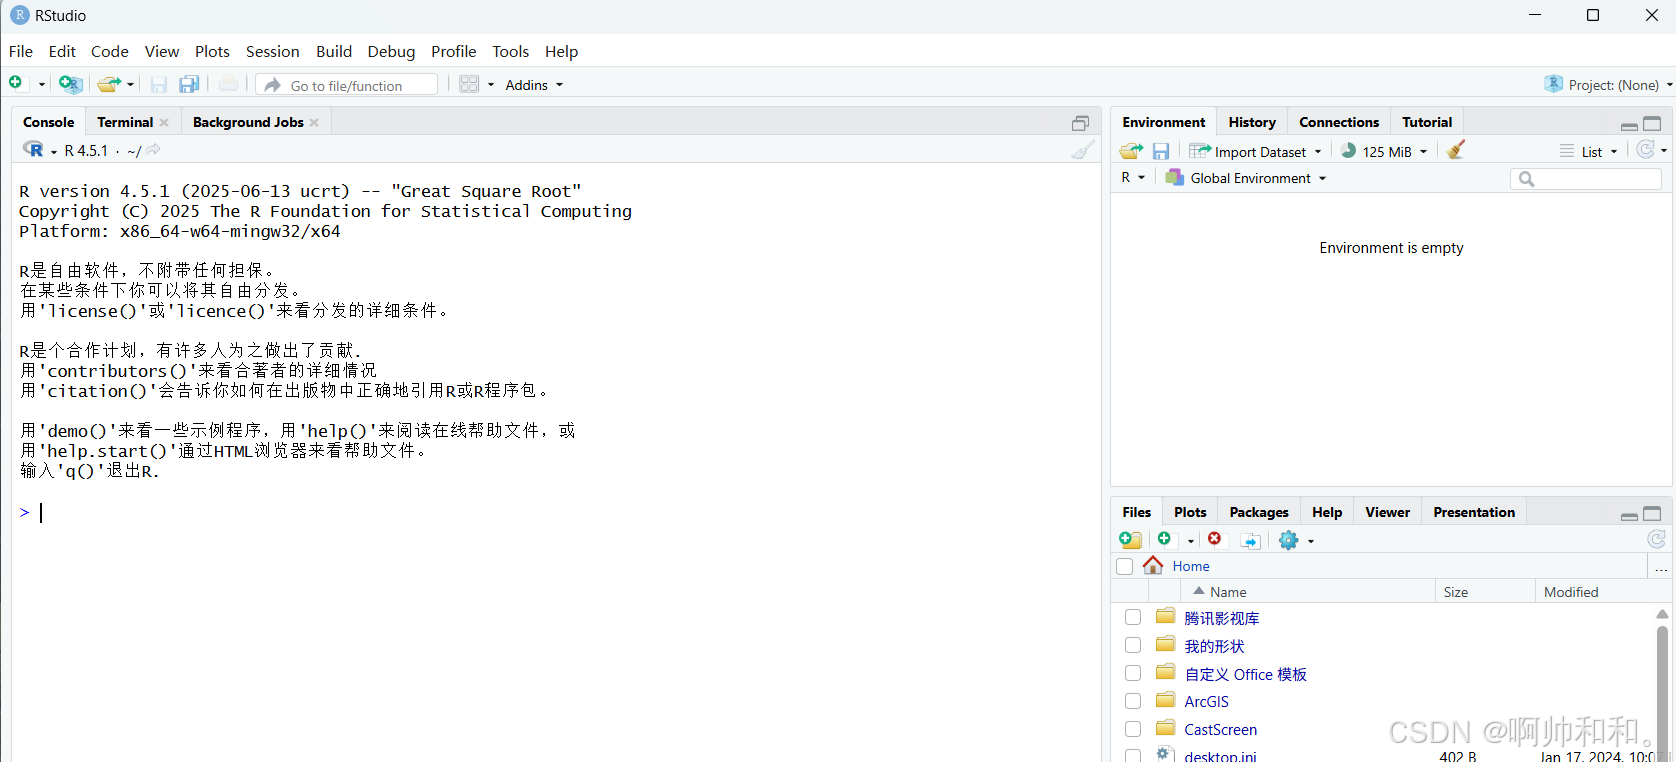Viewport: 1676px width, 762px height.
Task: Save workspace icon in Environment pane
Action: (x=1161, y=151)
